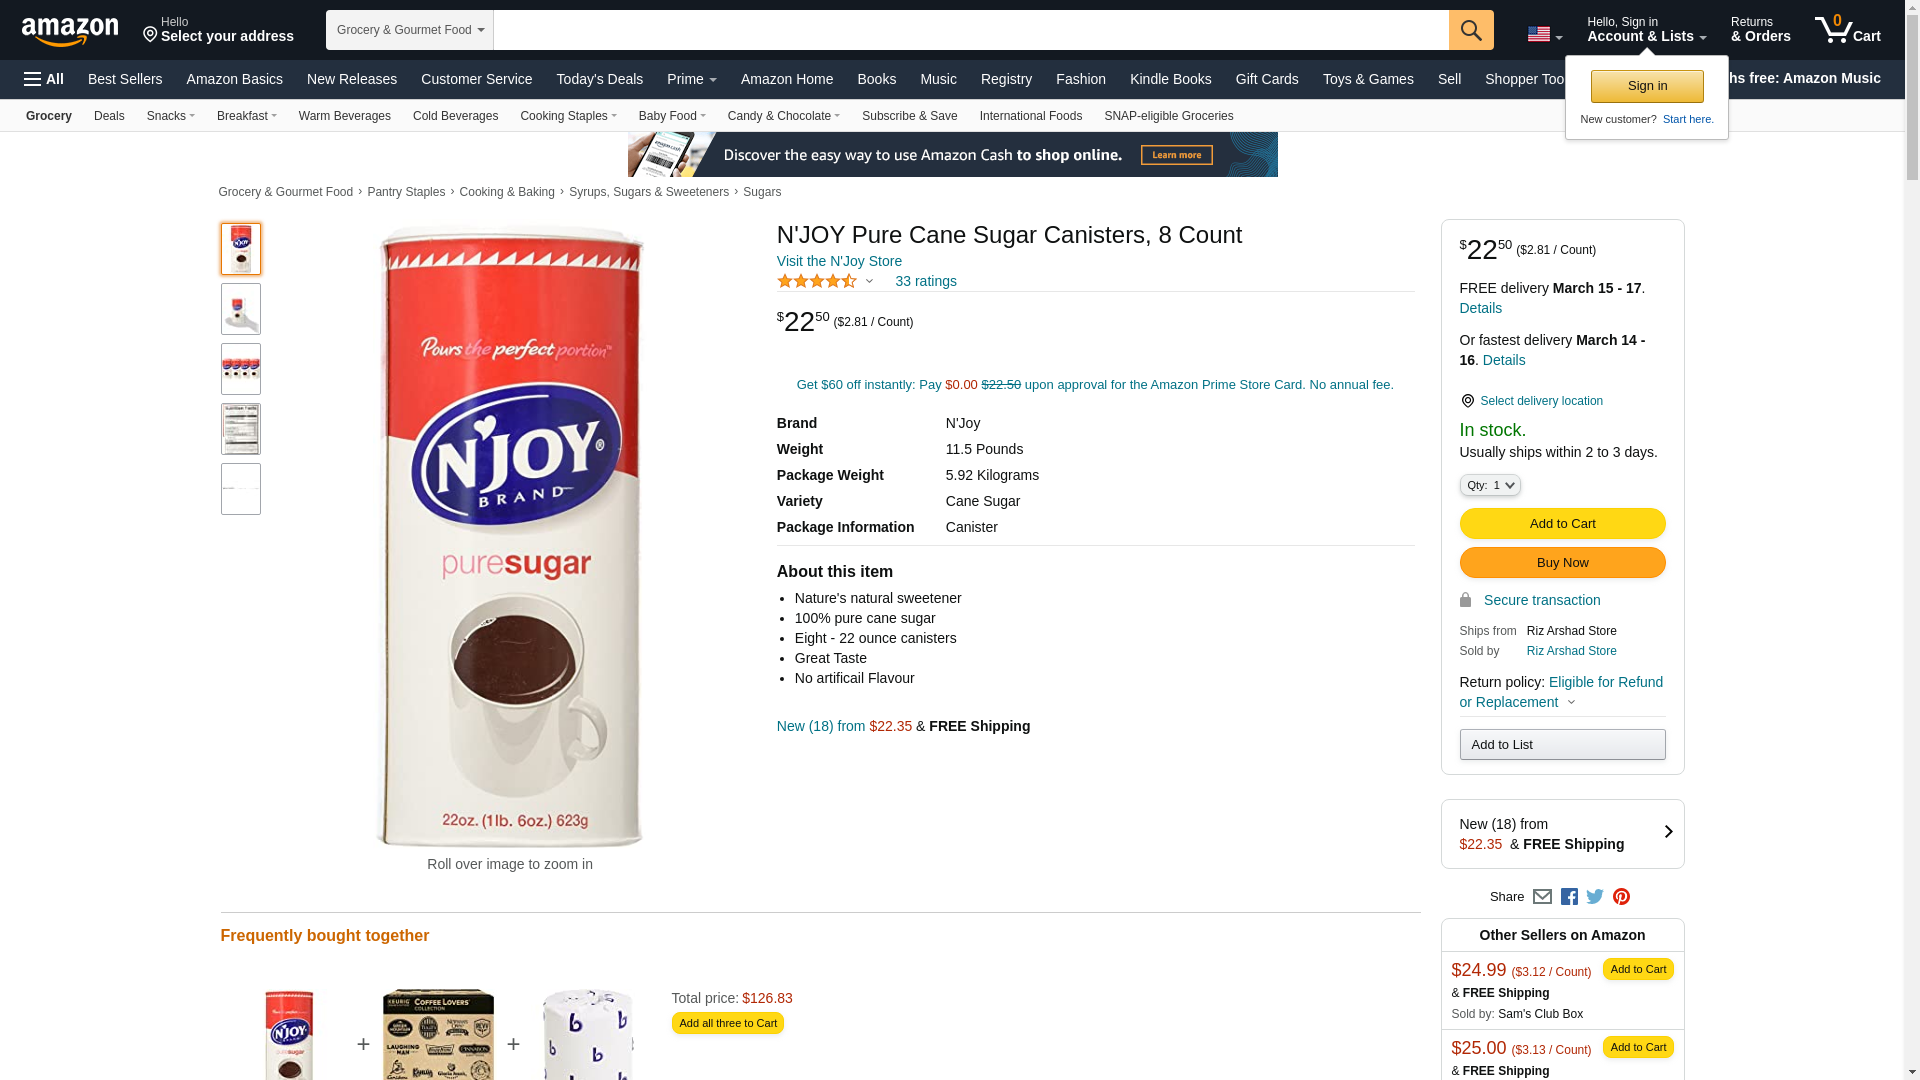
Task: Click the Add to Cart button
Action: pyautogui.click(x=1562, y=523)
